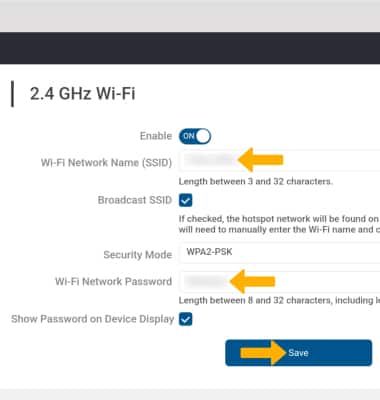Click the Wi-Fi Network Name (SSID) field
Image resolution: width=380 pixels, height=400 pixels.
(x=279, y=160)
